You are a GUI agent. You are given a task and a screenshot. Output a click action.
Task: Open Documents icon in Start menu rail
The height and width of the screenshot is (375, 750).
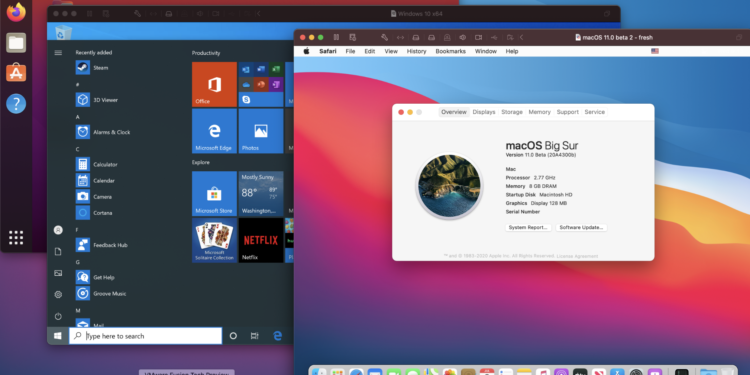pos(58,252)
